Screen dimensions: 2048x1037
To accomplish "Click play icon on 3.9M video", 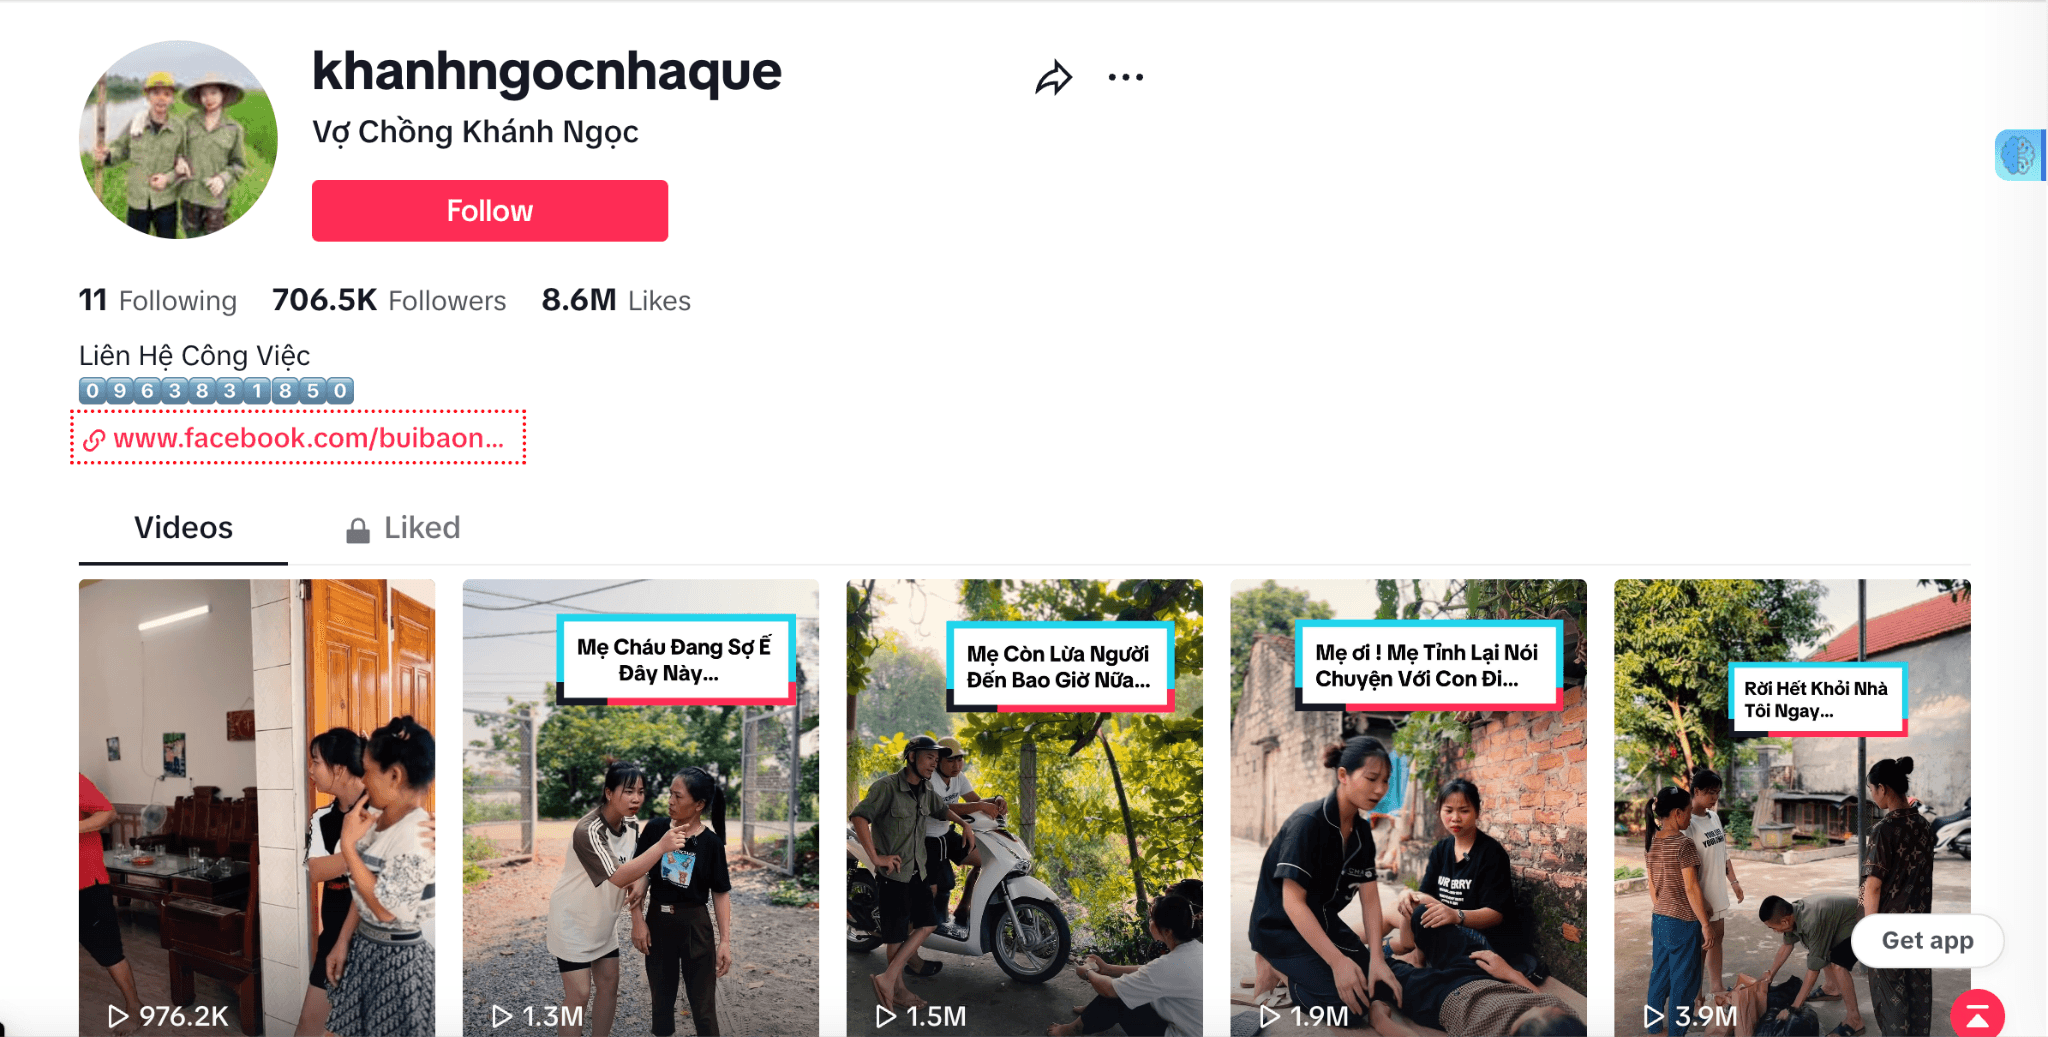I will [x=1654, y=1016].
